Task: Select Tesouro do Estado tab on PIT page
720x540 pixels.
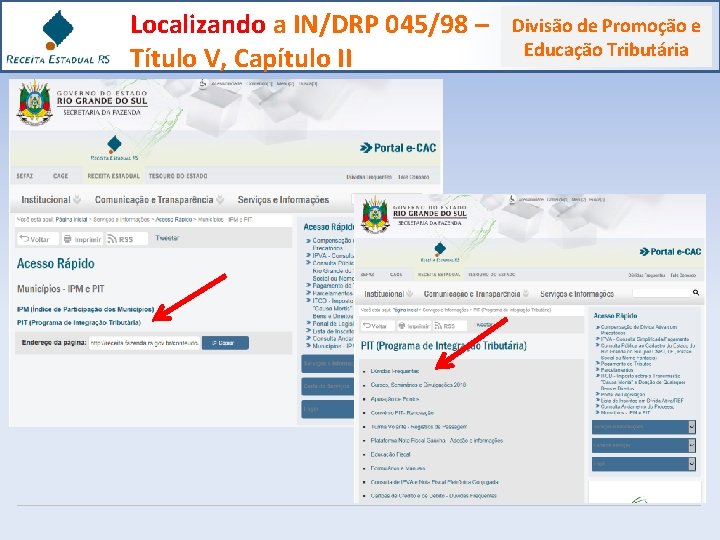Action: click(x=491, y=275)
